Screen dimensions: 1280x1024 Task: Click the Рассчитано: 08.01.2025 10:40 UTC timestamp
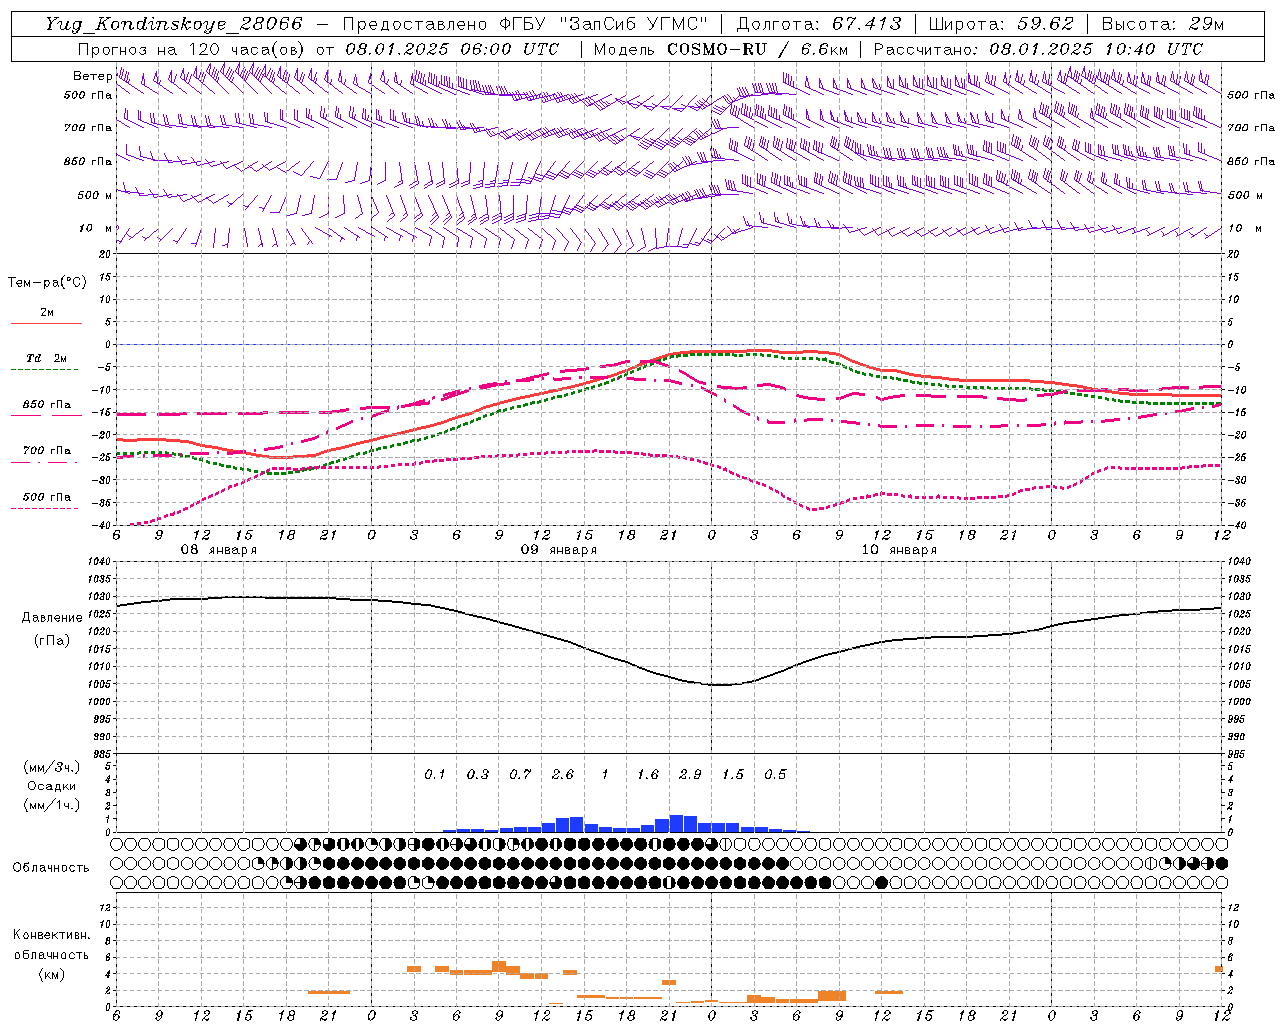1038,49
